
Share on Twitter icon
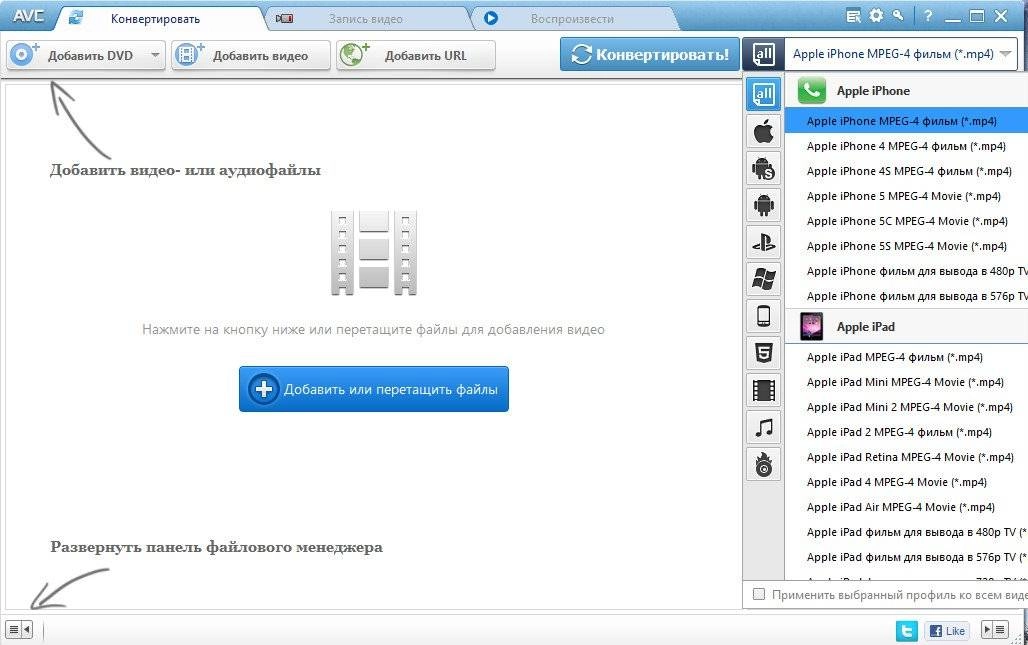907,631
